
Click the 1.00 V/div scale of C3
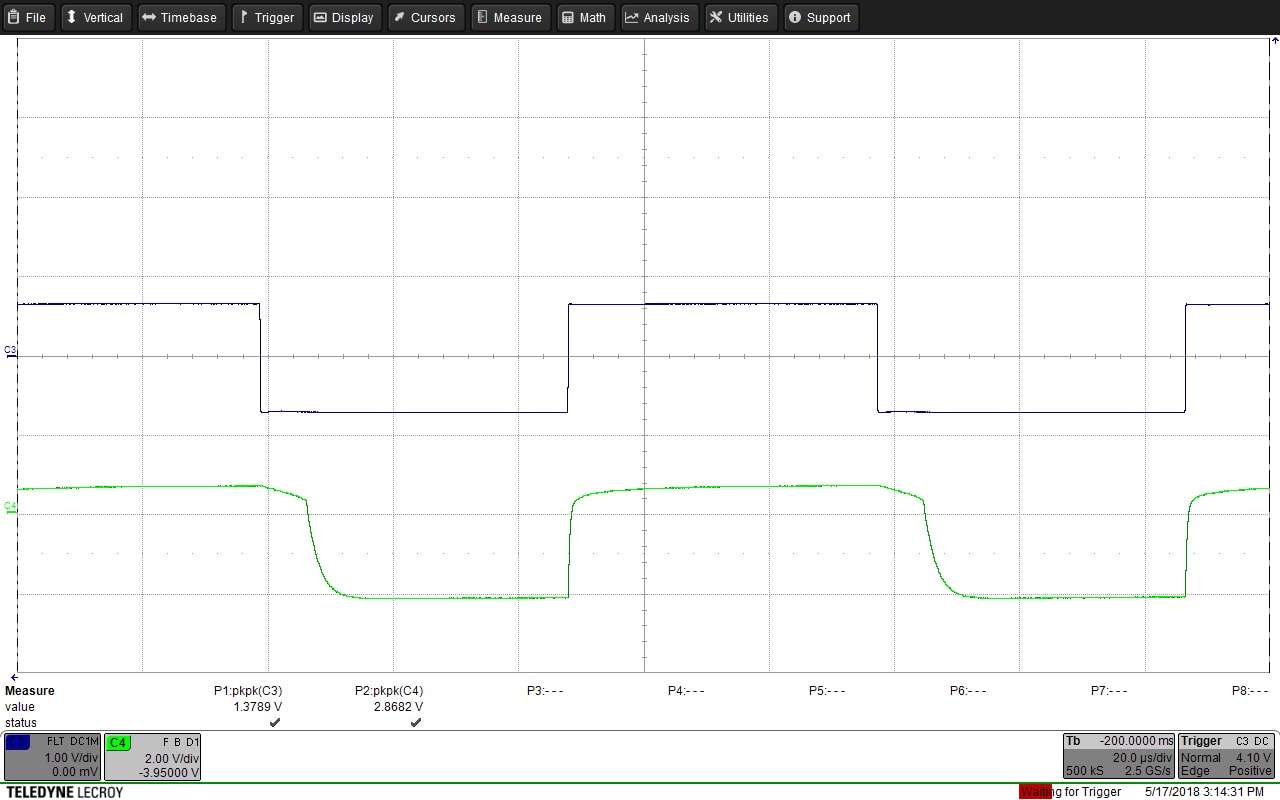[71, 758]
